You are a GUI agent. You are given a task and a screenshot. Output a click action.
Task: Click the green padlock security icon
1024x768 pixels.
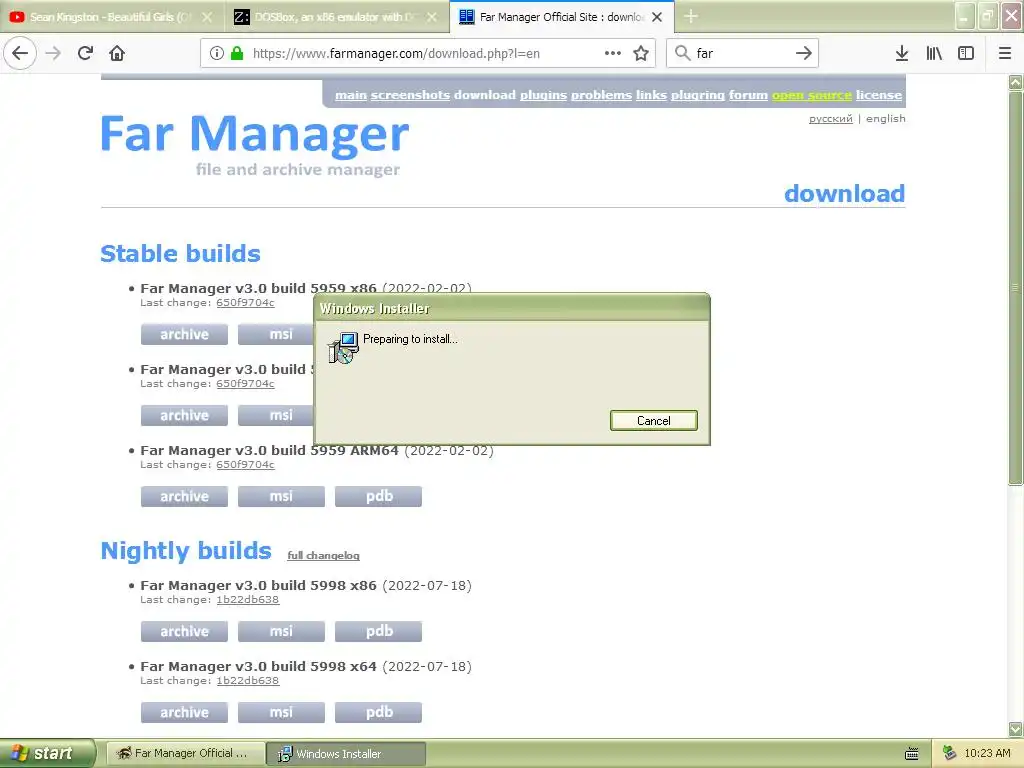coord(237,53)
